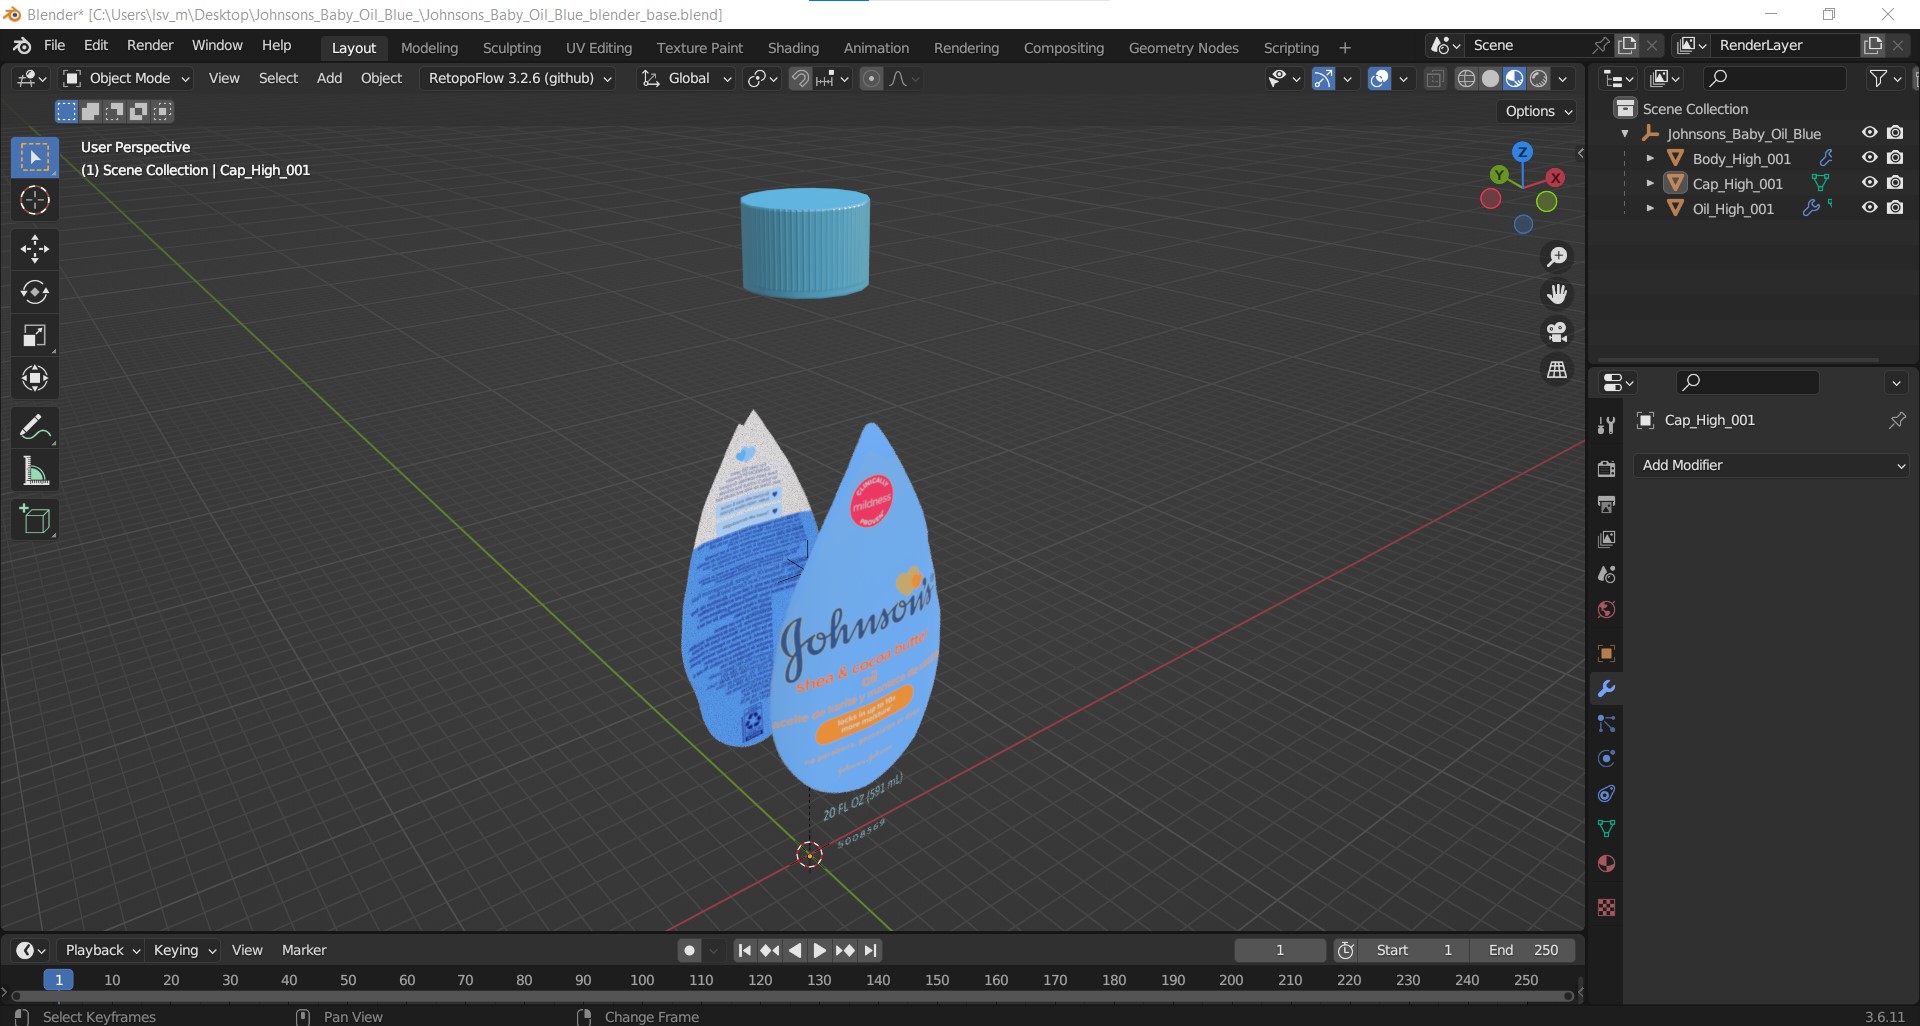
Task: Expand Body_High_001 in outliner
Action: click(1650, 158)
